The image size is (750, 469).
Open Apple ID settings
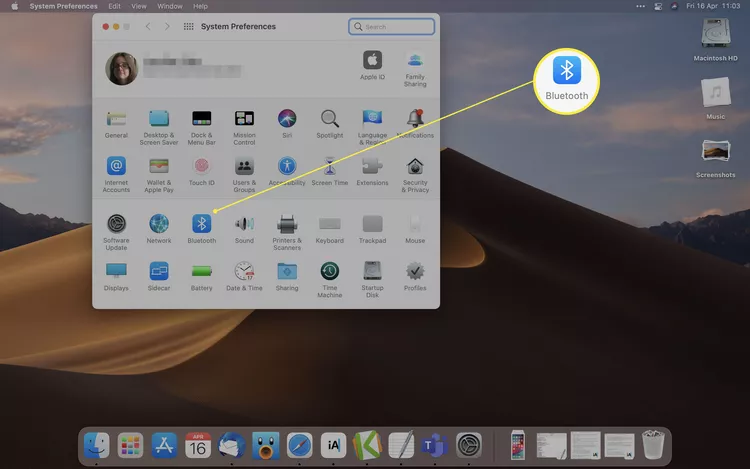pos(372,65)
